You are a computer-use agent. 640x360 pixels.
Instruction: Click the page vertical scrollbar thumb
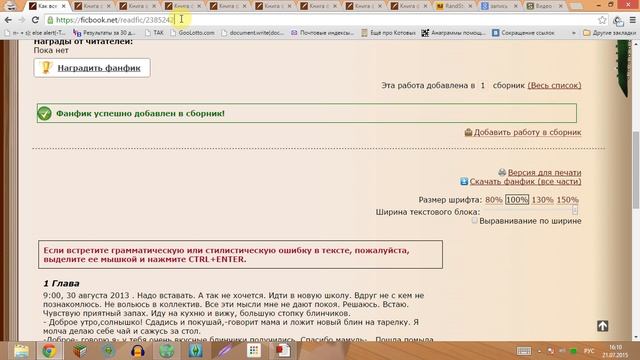point(636,169)
